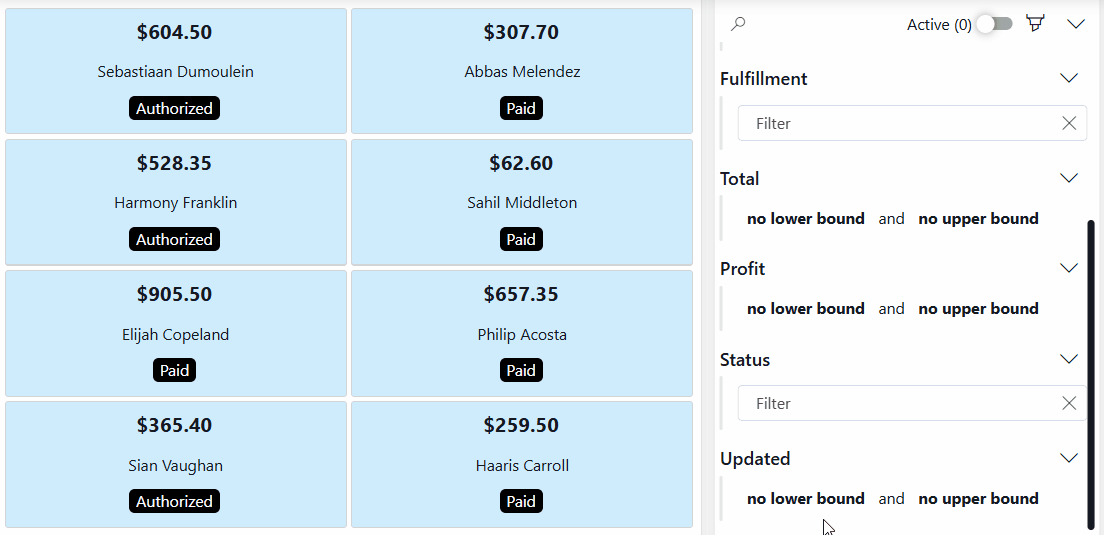
Task: Collapse the Updated filter section
Action: coord(1069,458)
